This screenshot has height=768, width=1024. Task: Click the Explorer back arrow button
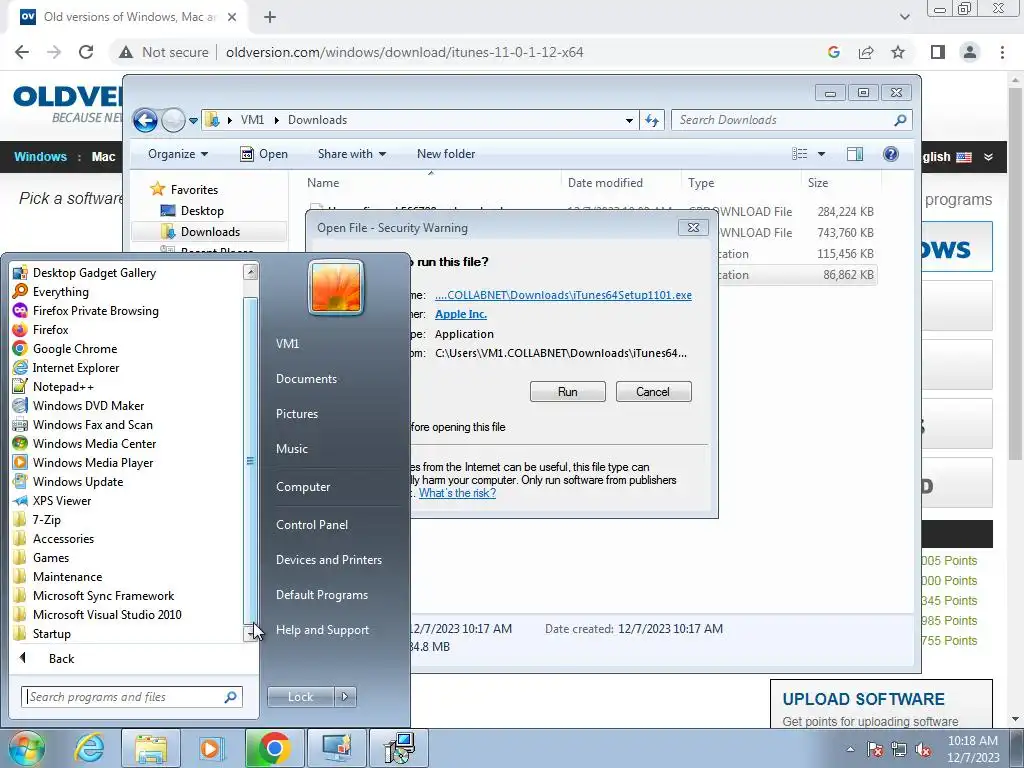145,120
